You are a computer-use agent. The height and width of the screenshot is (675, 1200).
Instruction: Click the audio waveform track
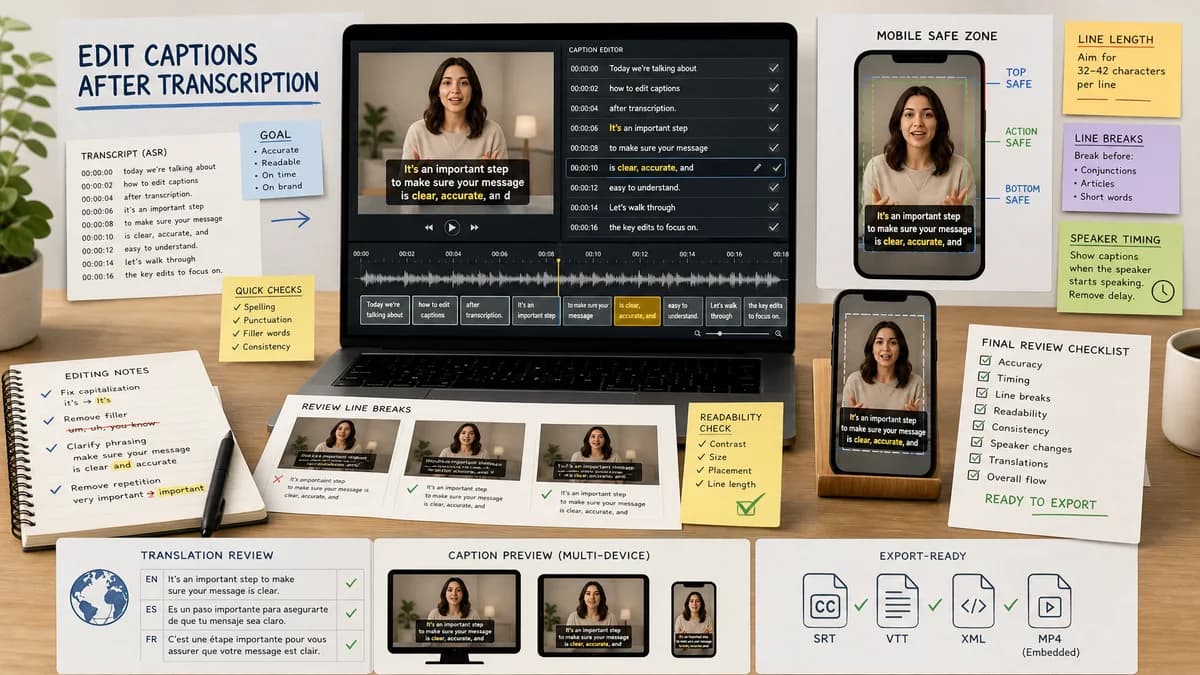(571, 278)
